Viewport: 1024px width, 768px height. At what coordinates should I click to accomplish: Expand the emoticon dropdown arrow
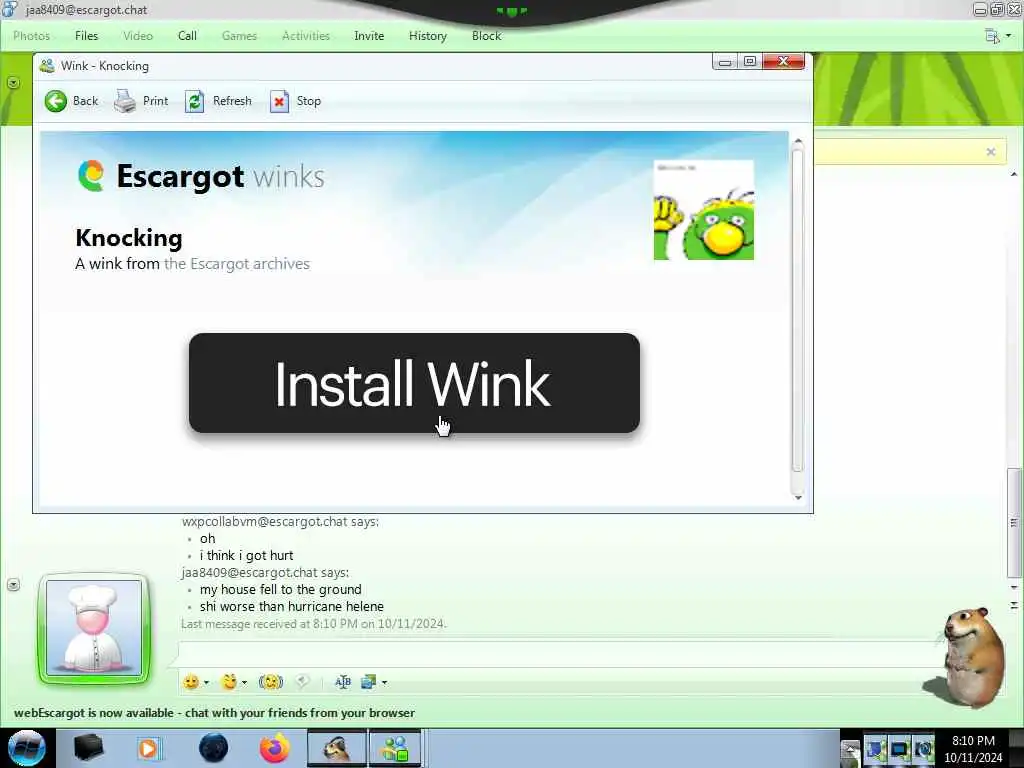point(206,682)
